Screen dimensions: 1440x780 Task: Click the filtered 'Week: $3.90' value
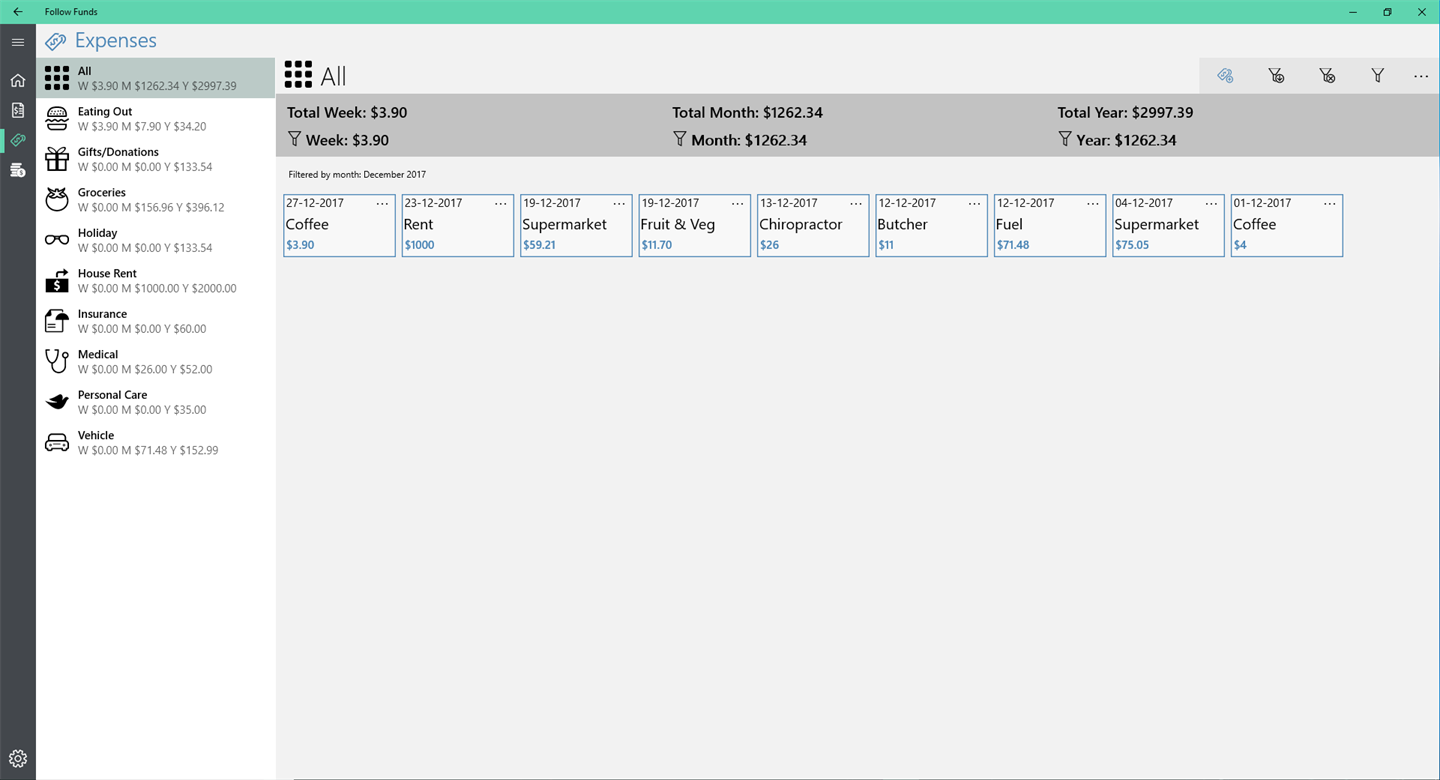[347, 140]
